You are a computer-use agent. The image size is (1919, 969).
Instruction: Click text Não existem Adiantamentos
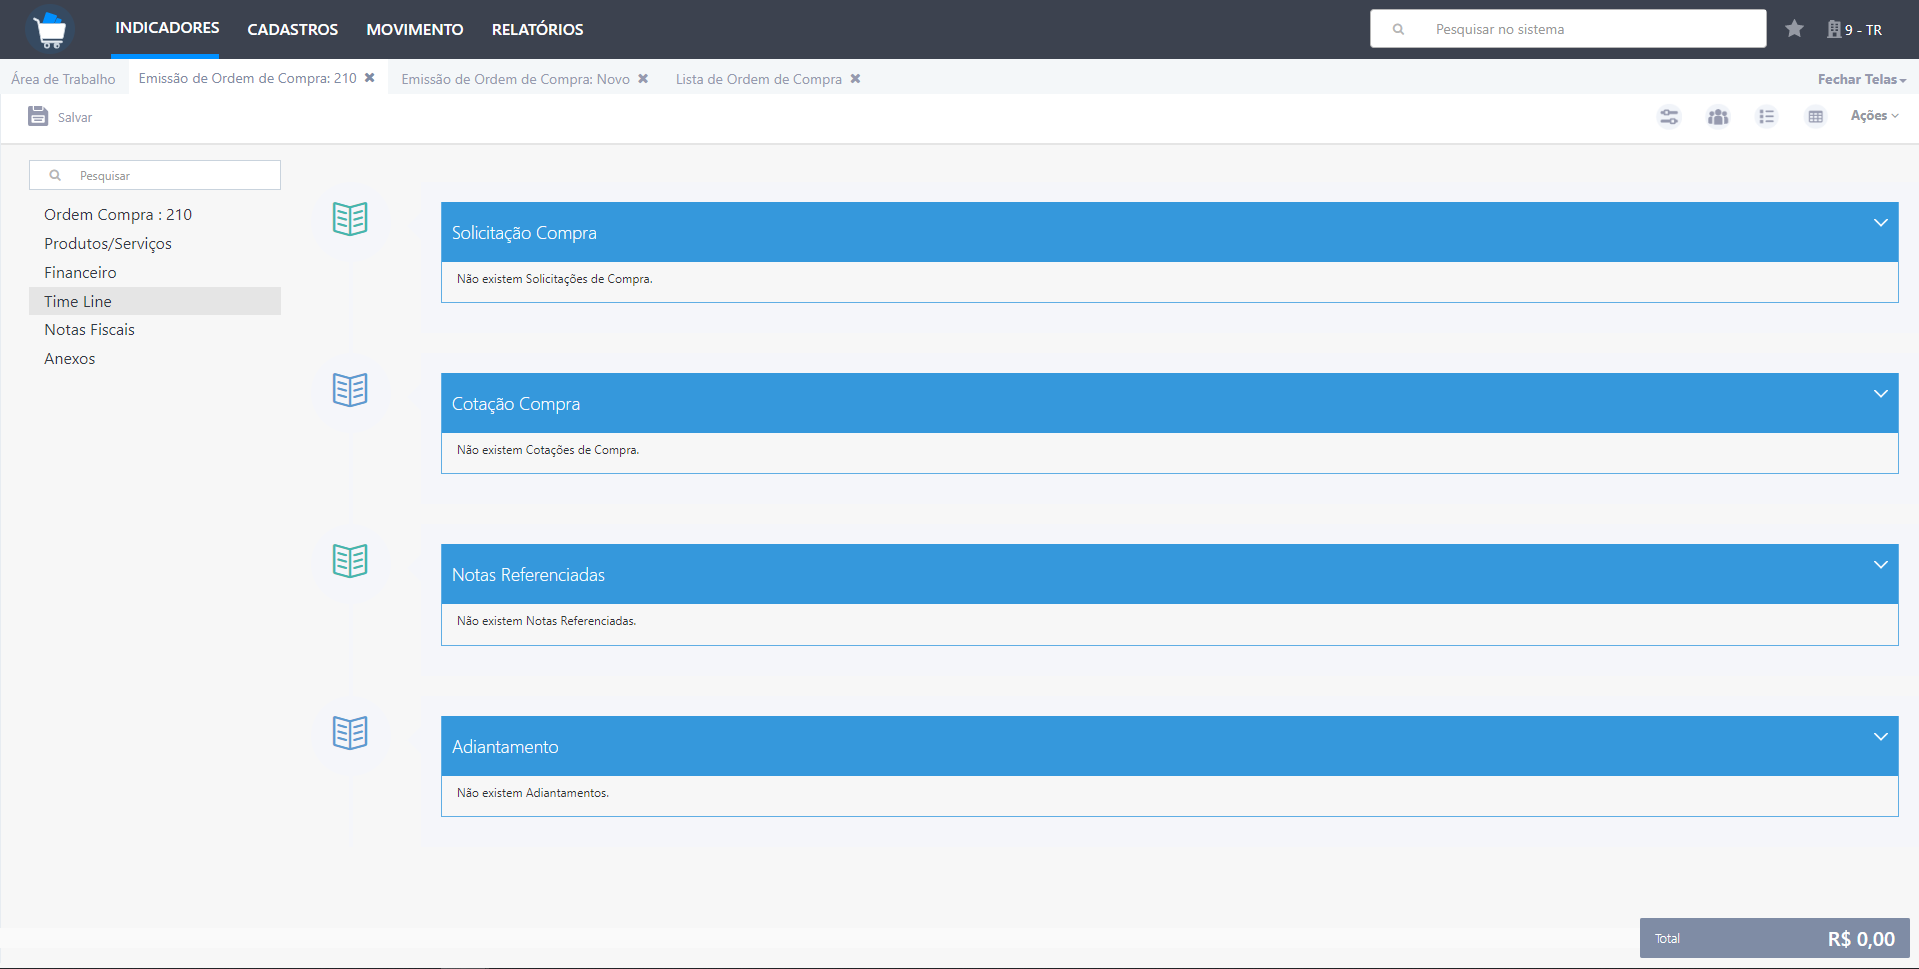[x=533, y=793]
